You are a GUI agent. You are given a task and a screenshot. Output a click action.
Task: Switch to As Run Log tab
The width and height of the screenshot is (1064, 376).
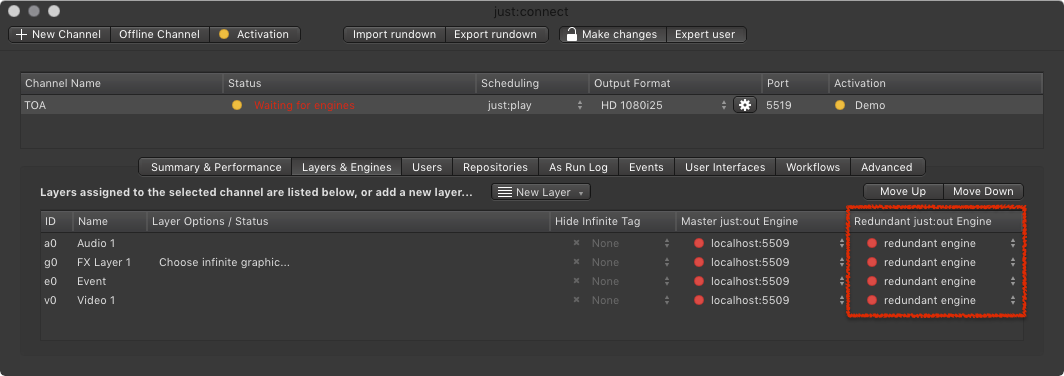[578, 167]
